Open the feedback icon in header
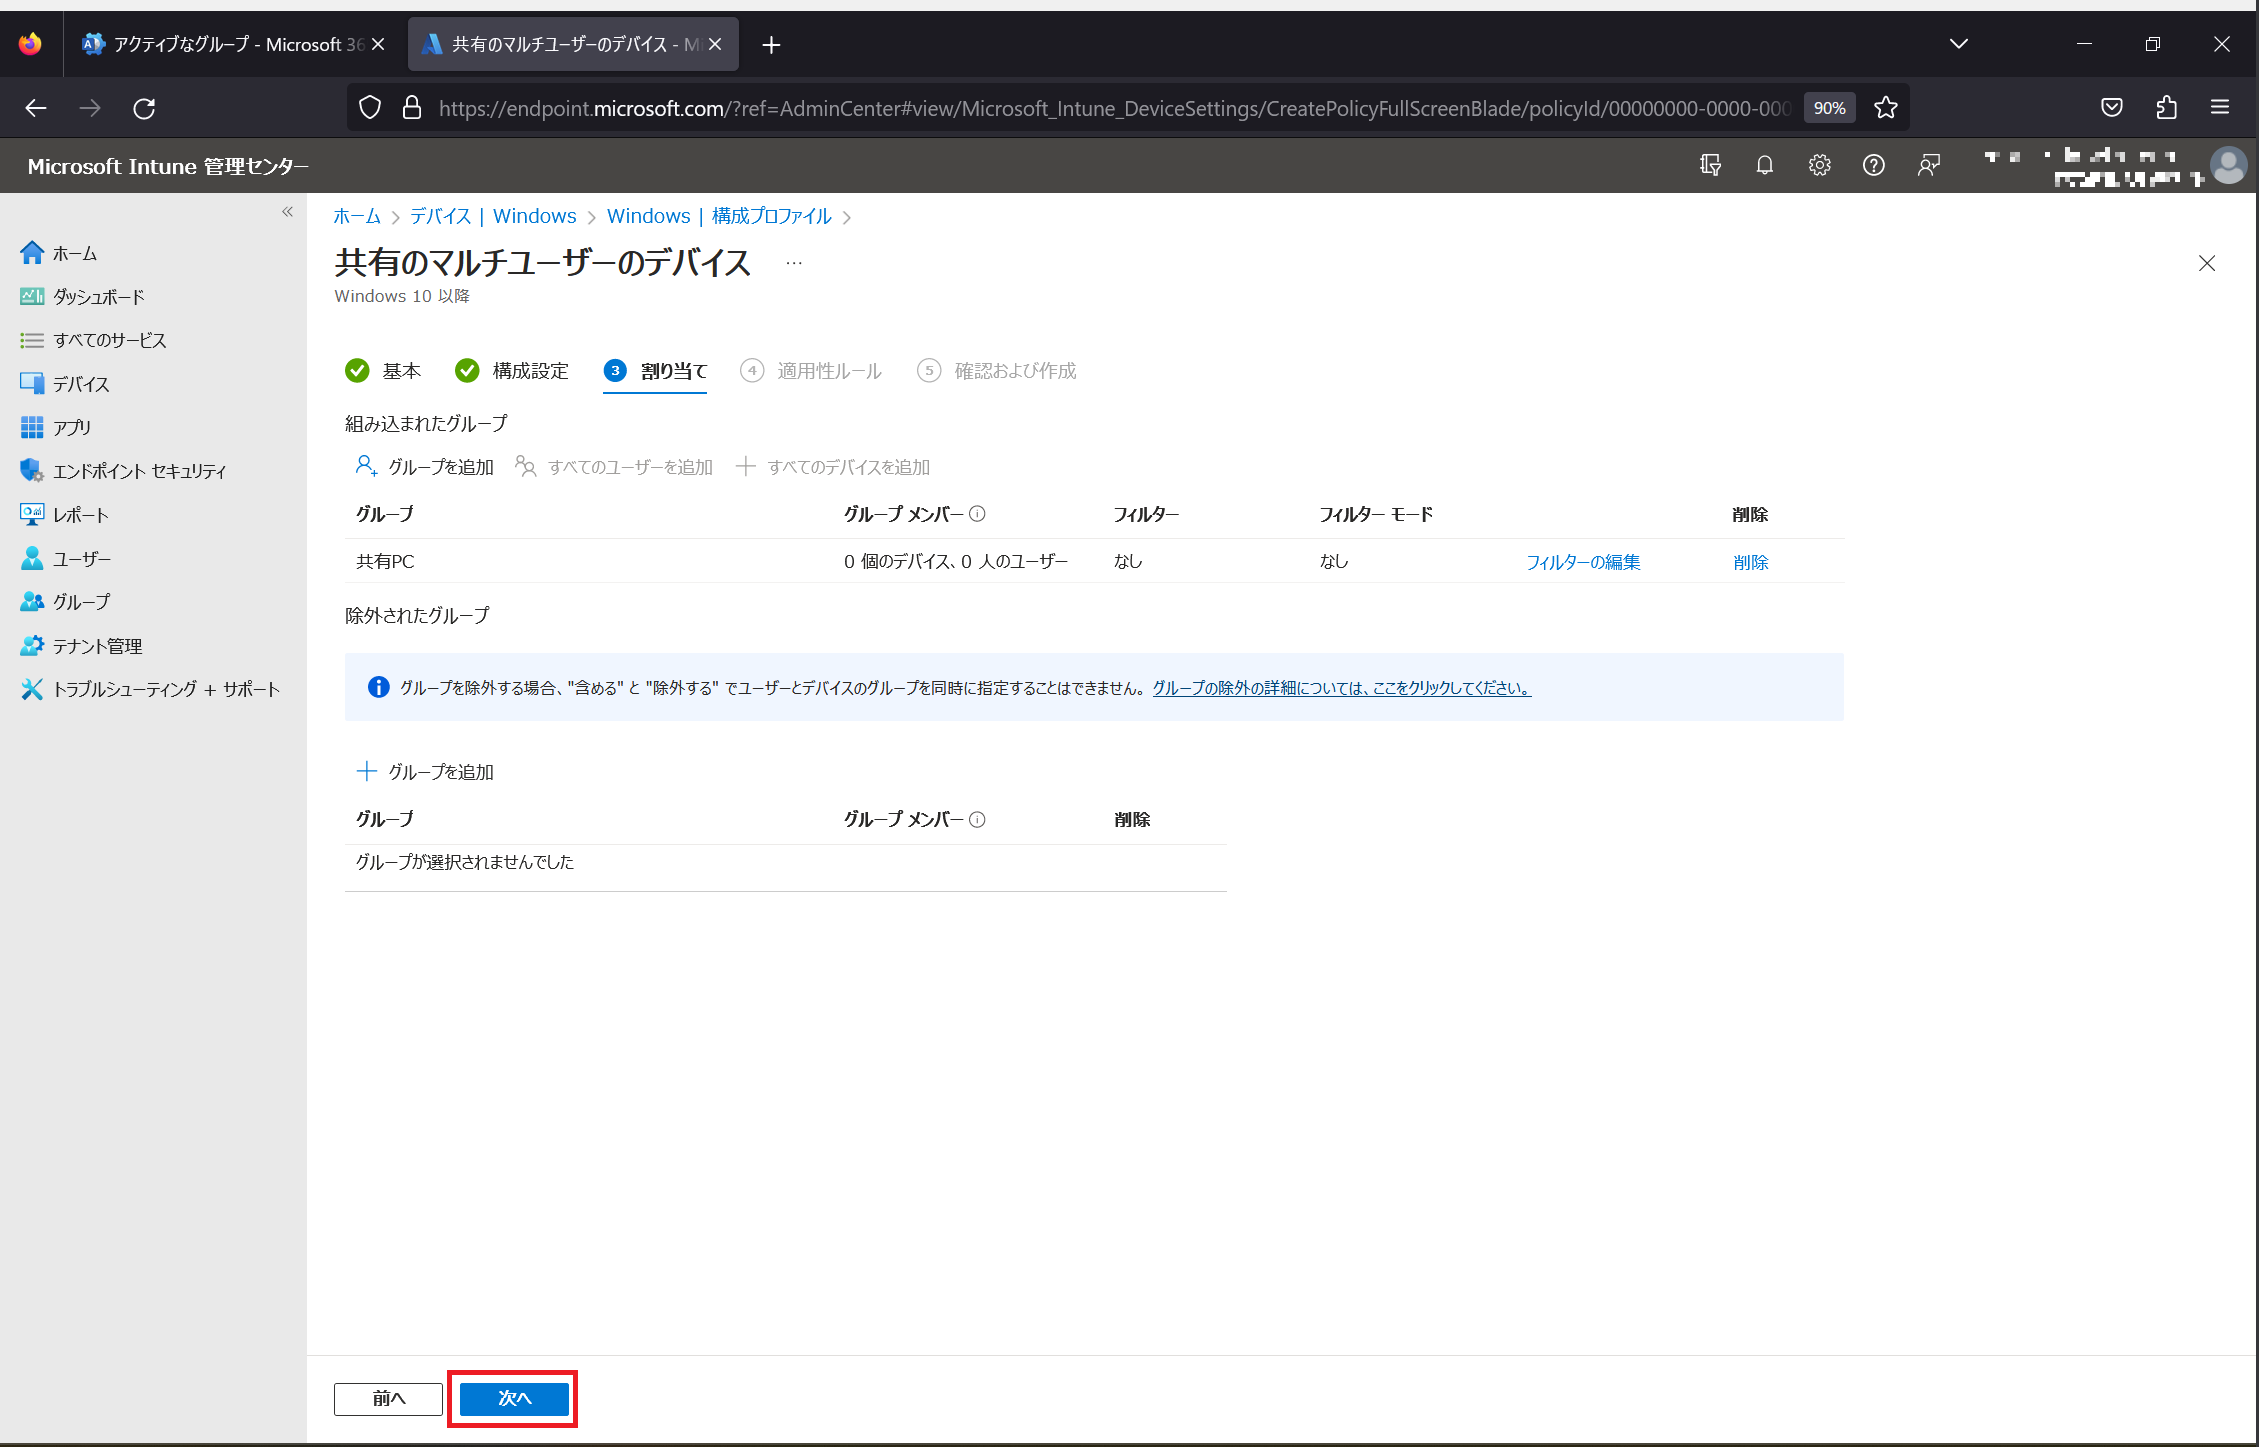The width and height of the screenshot is (2262, 1448). tap(1929, 165)
